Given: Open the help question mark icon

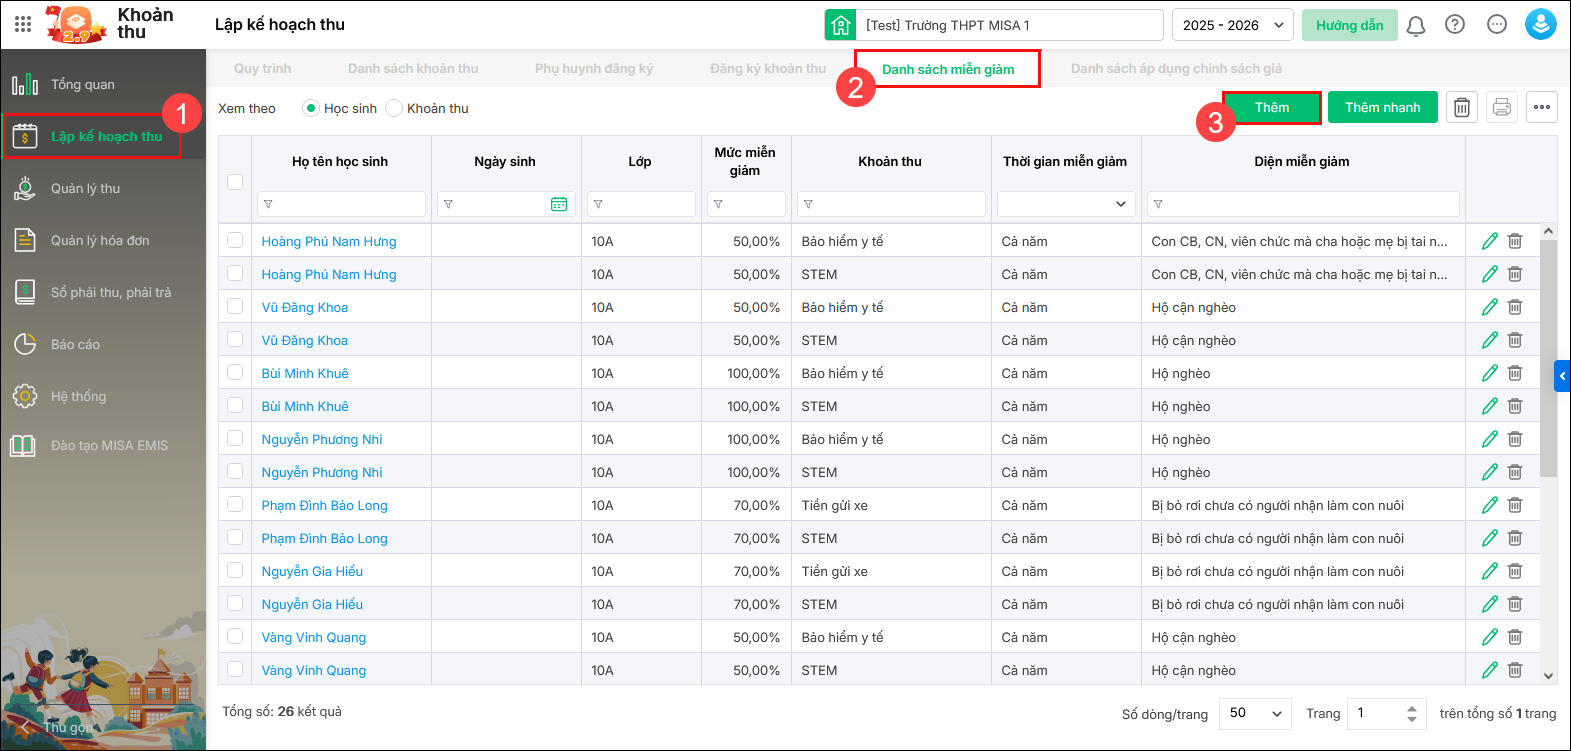Looking at the screenshot, I should point(1455,25).
